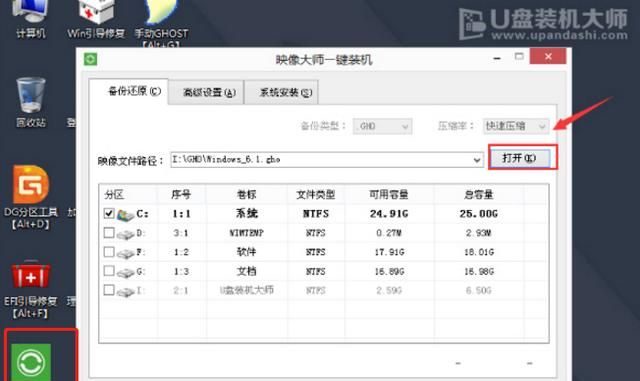Click the C: drive icon
The height and width of the screenshot is (381, 640).
pos(125,214)
